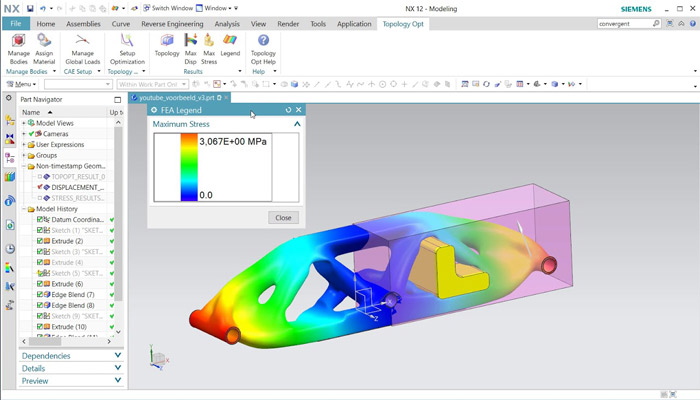Reset FEA Legend dialog with refresh icon

(288, 110)
